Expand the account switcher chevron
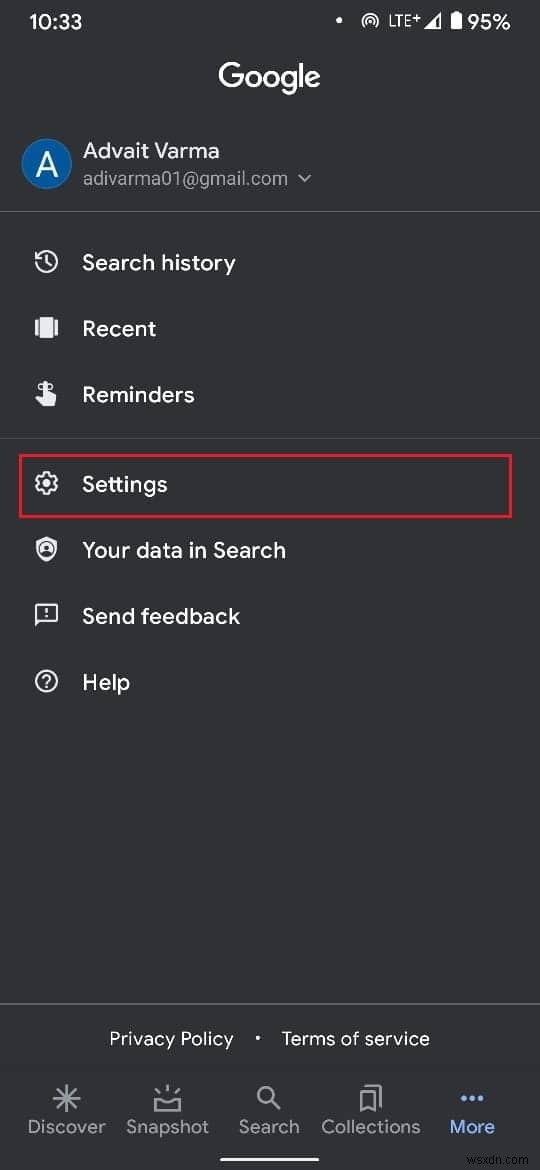 pyautogui.click(x=304, y=179)
